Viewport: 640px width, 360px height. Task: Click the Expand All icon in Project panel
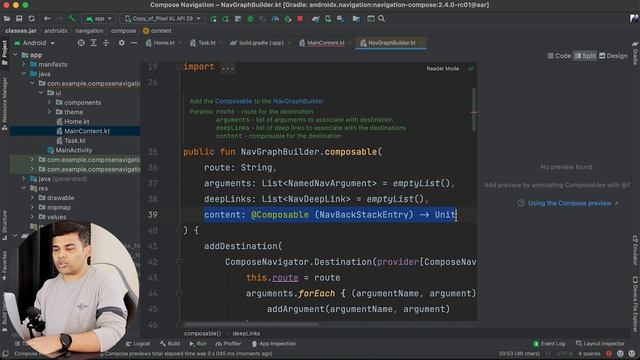point(93,43)
